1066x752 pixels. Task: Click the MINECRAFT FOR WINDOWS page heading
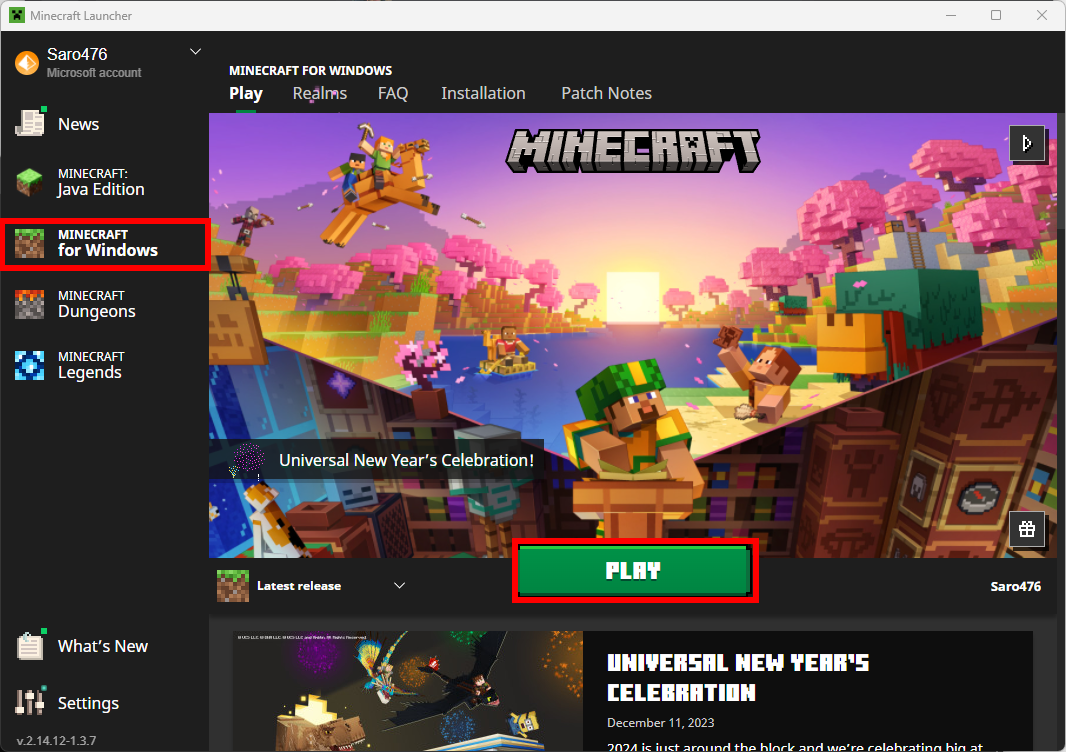(x=310, y=71)
